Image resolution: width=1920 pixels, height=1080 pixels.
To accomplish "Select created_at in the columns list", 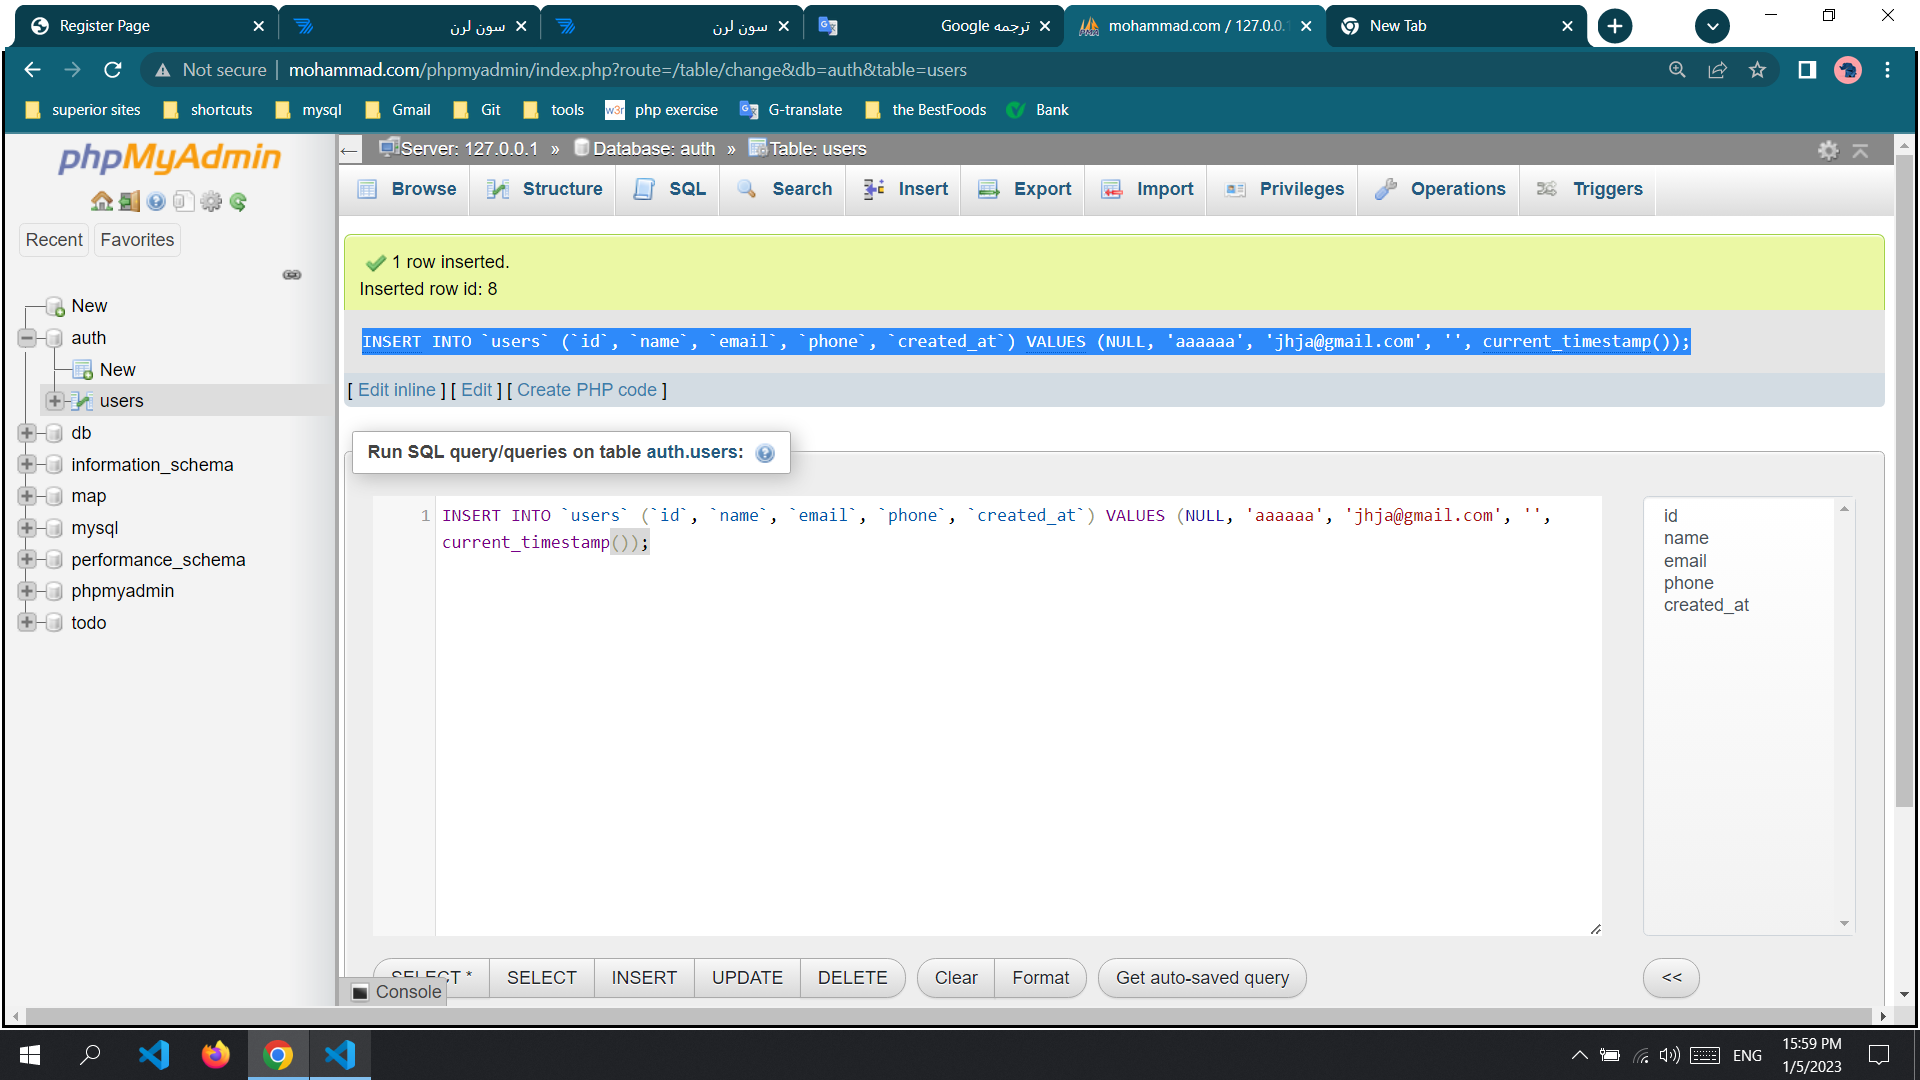I will coord(1706,605).
